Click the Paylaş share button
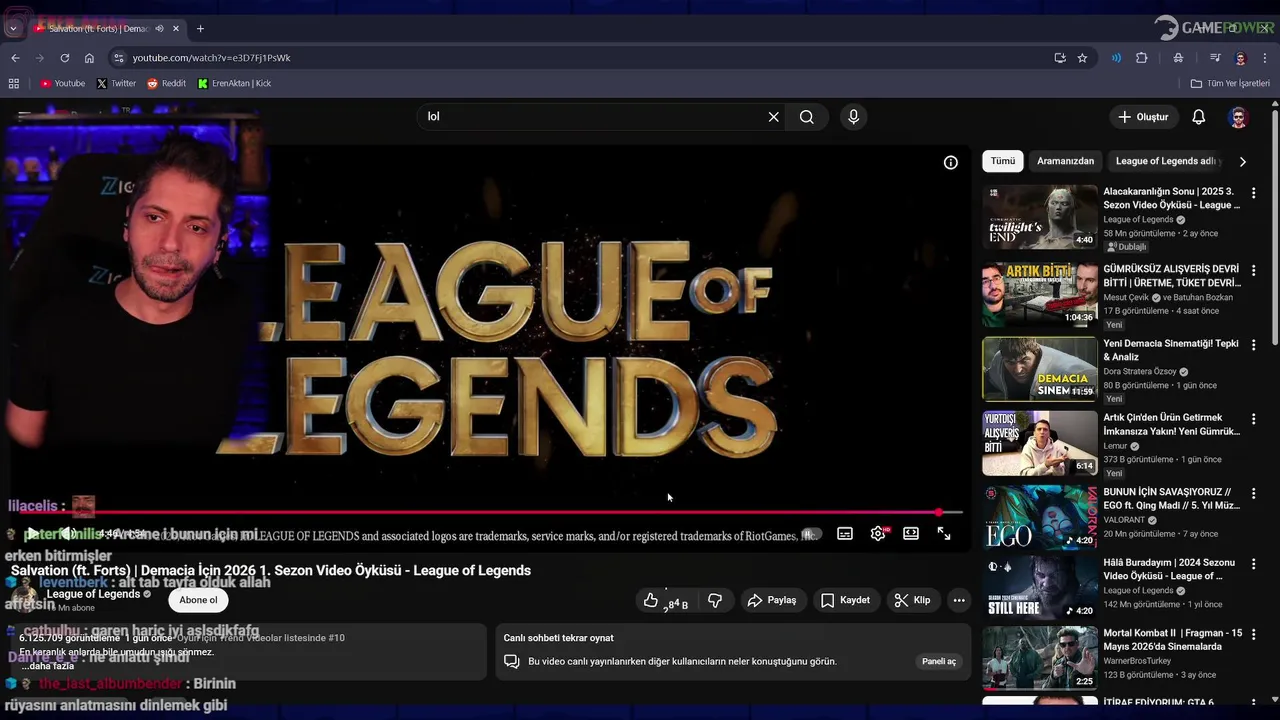This screenshot has height=720, width=1280. tap(772, 600)
